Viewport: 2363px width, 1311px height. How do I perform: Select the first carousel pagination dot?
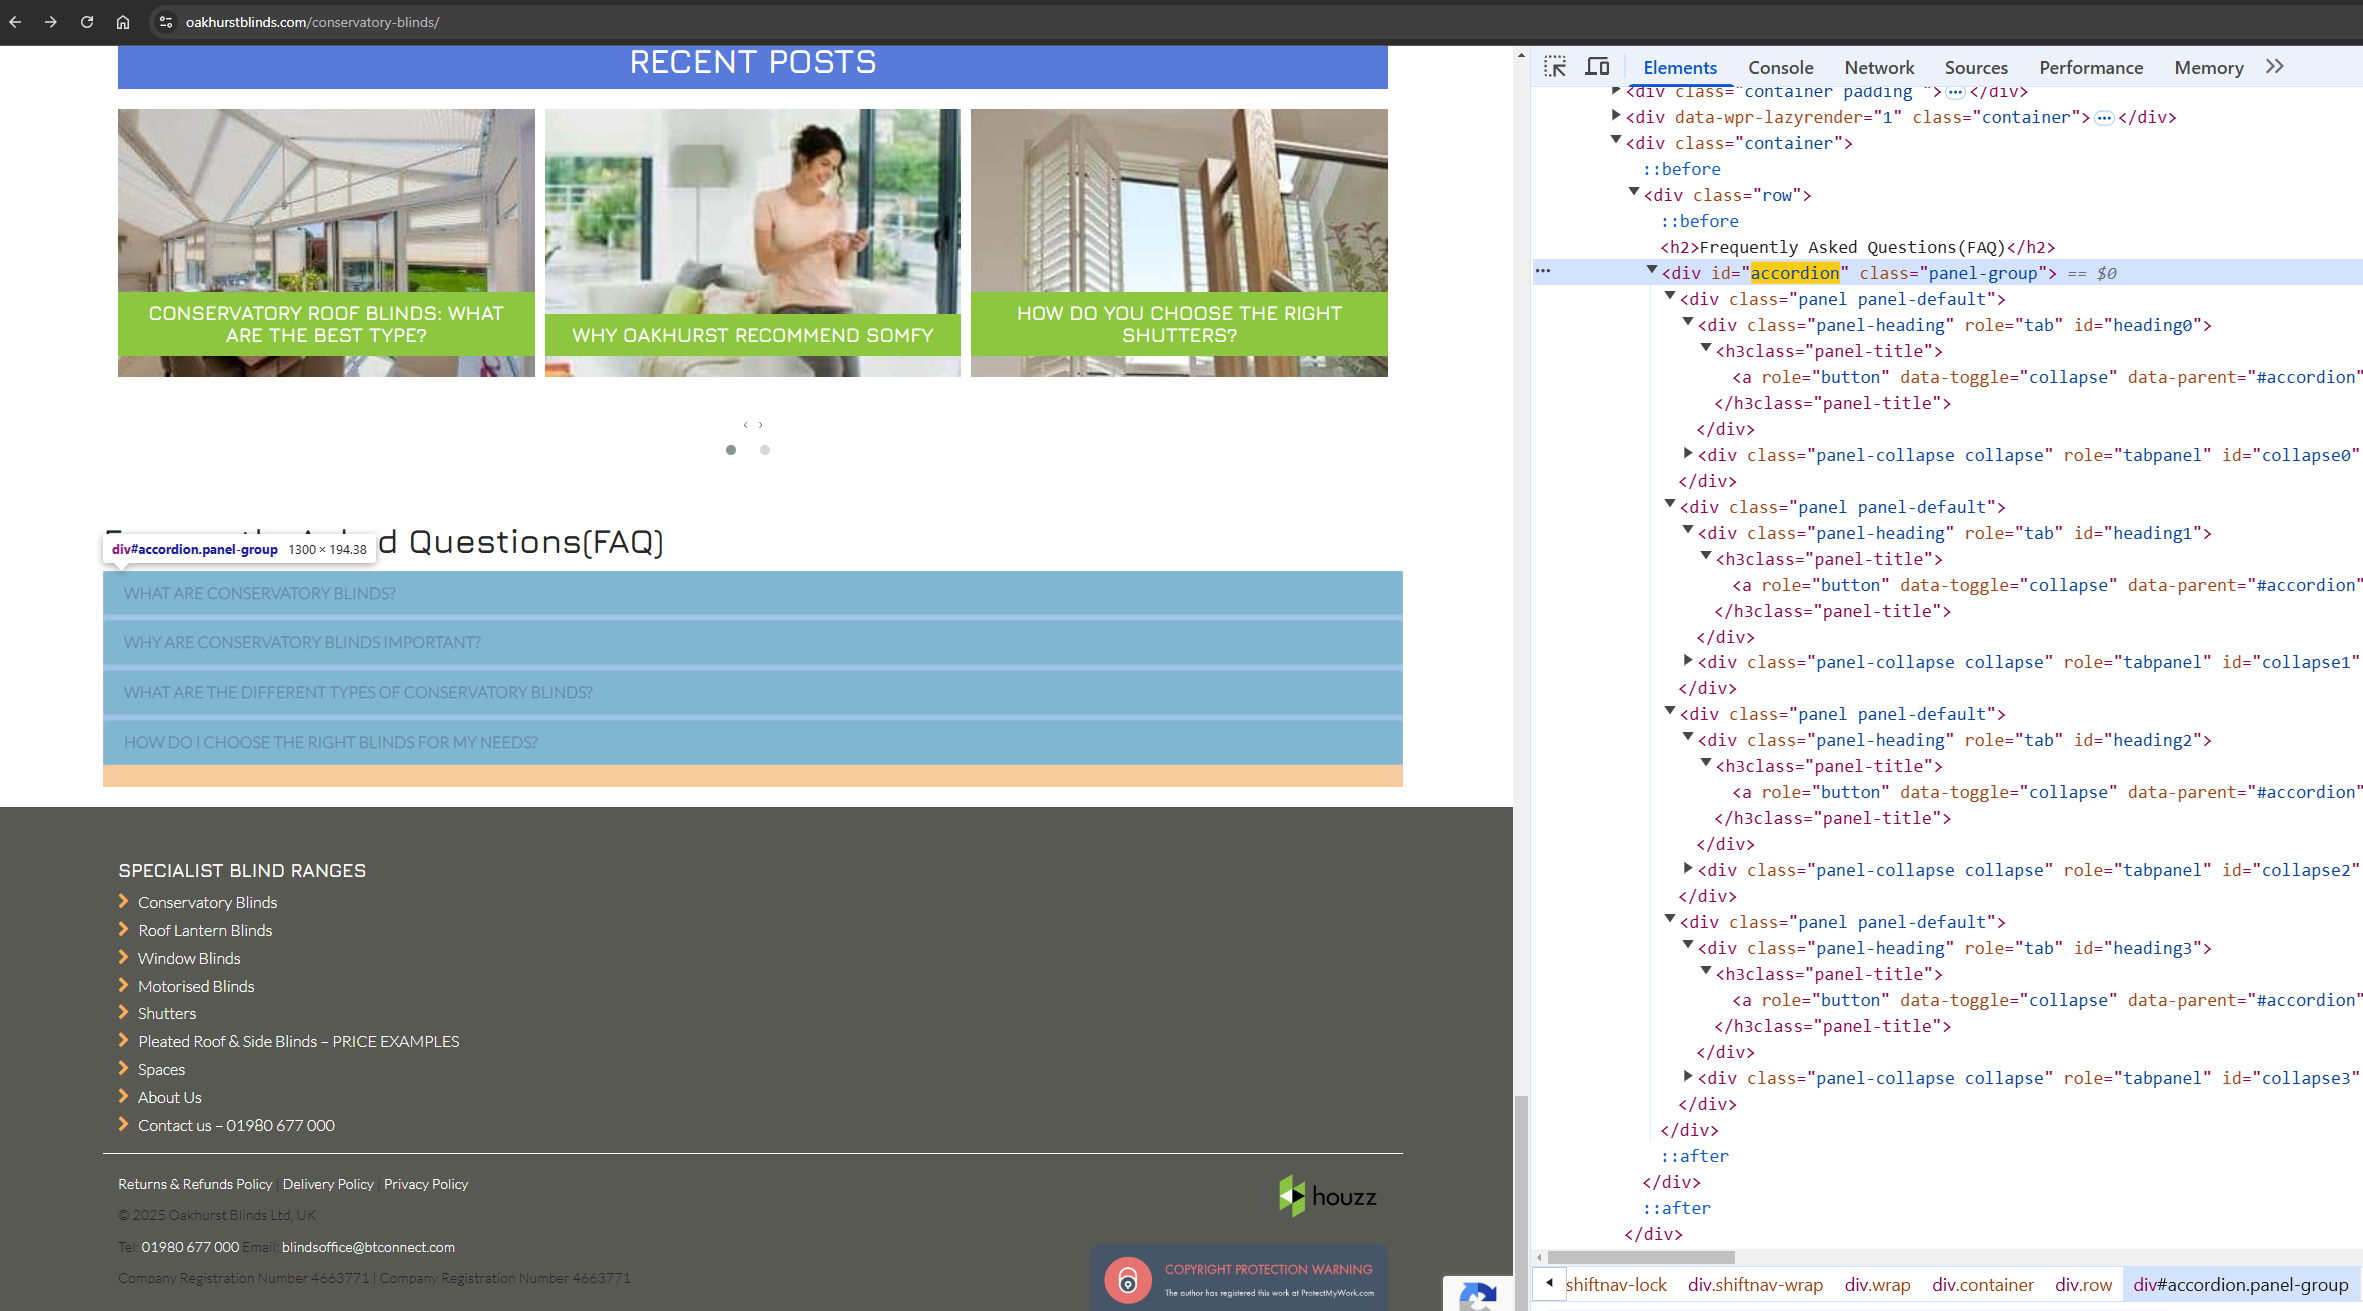(x=731, y=450)
